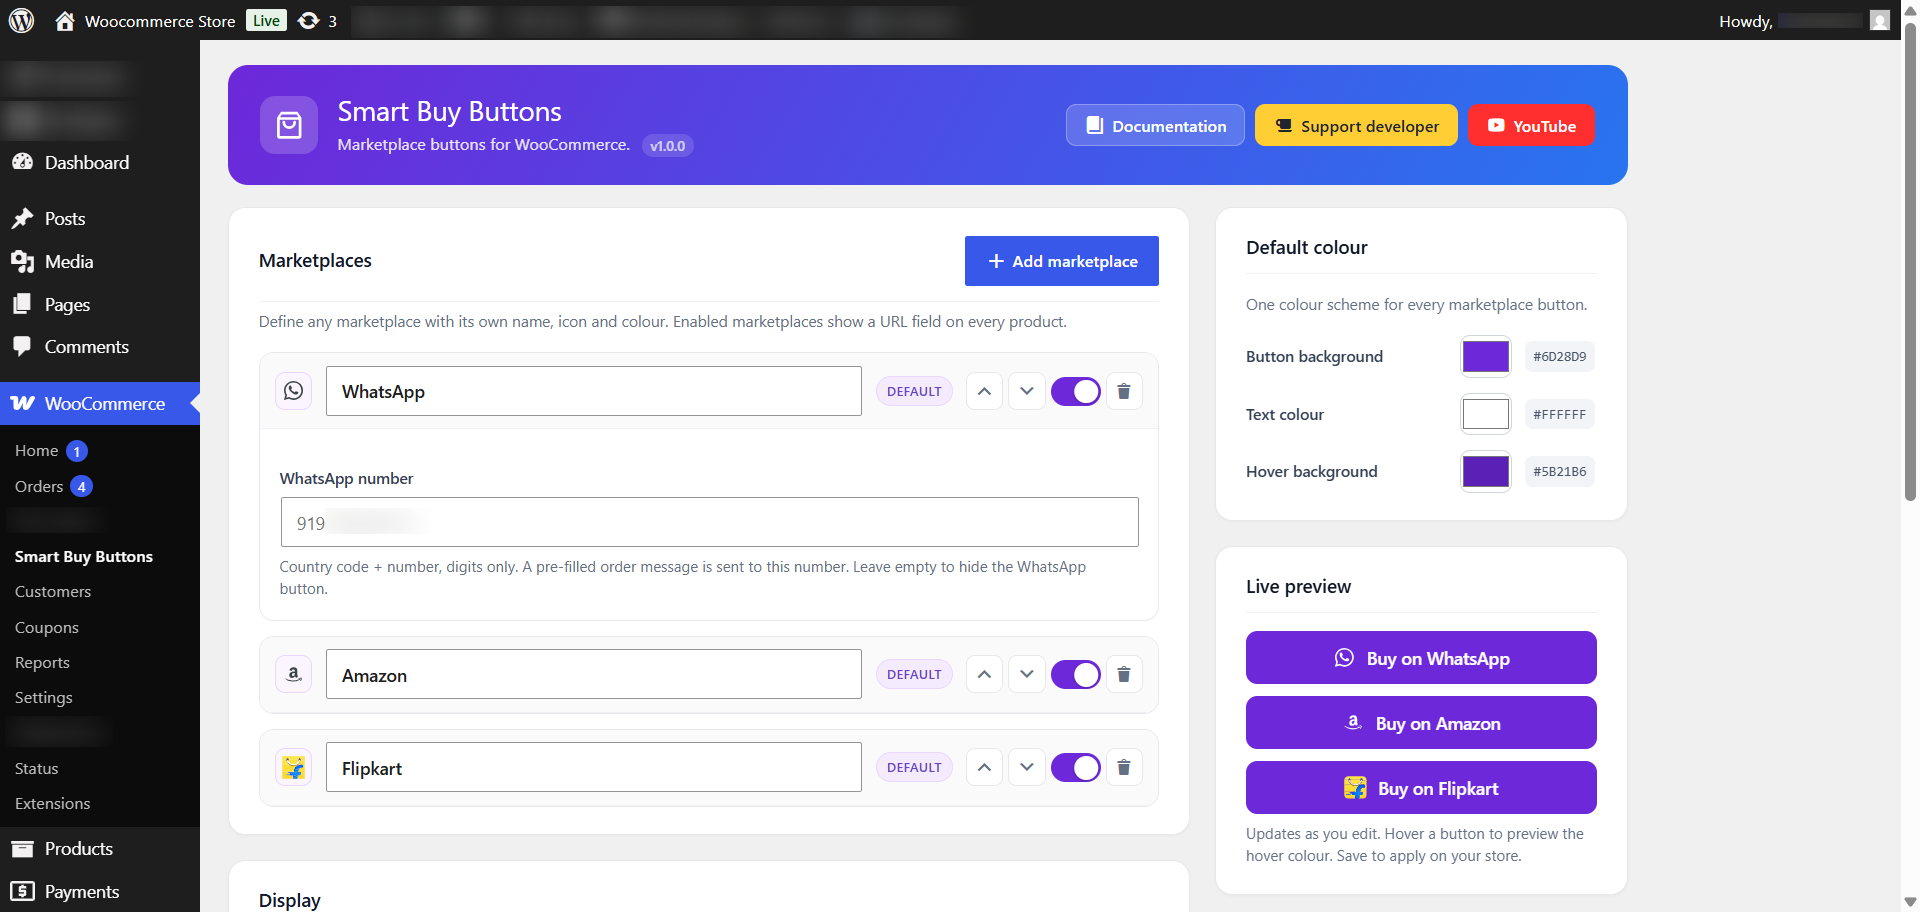This screenshot has height=912, width=1920.
Task: Click the #6D28D9 hex value field
Action: [1559, 356]
